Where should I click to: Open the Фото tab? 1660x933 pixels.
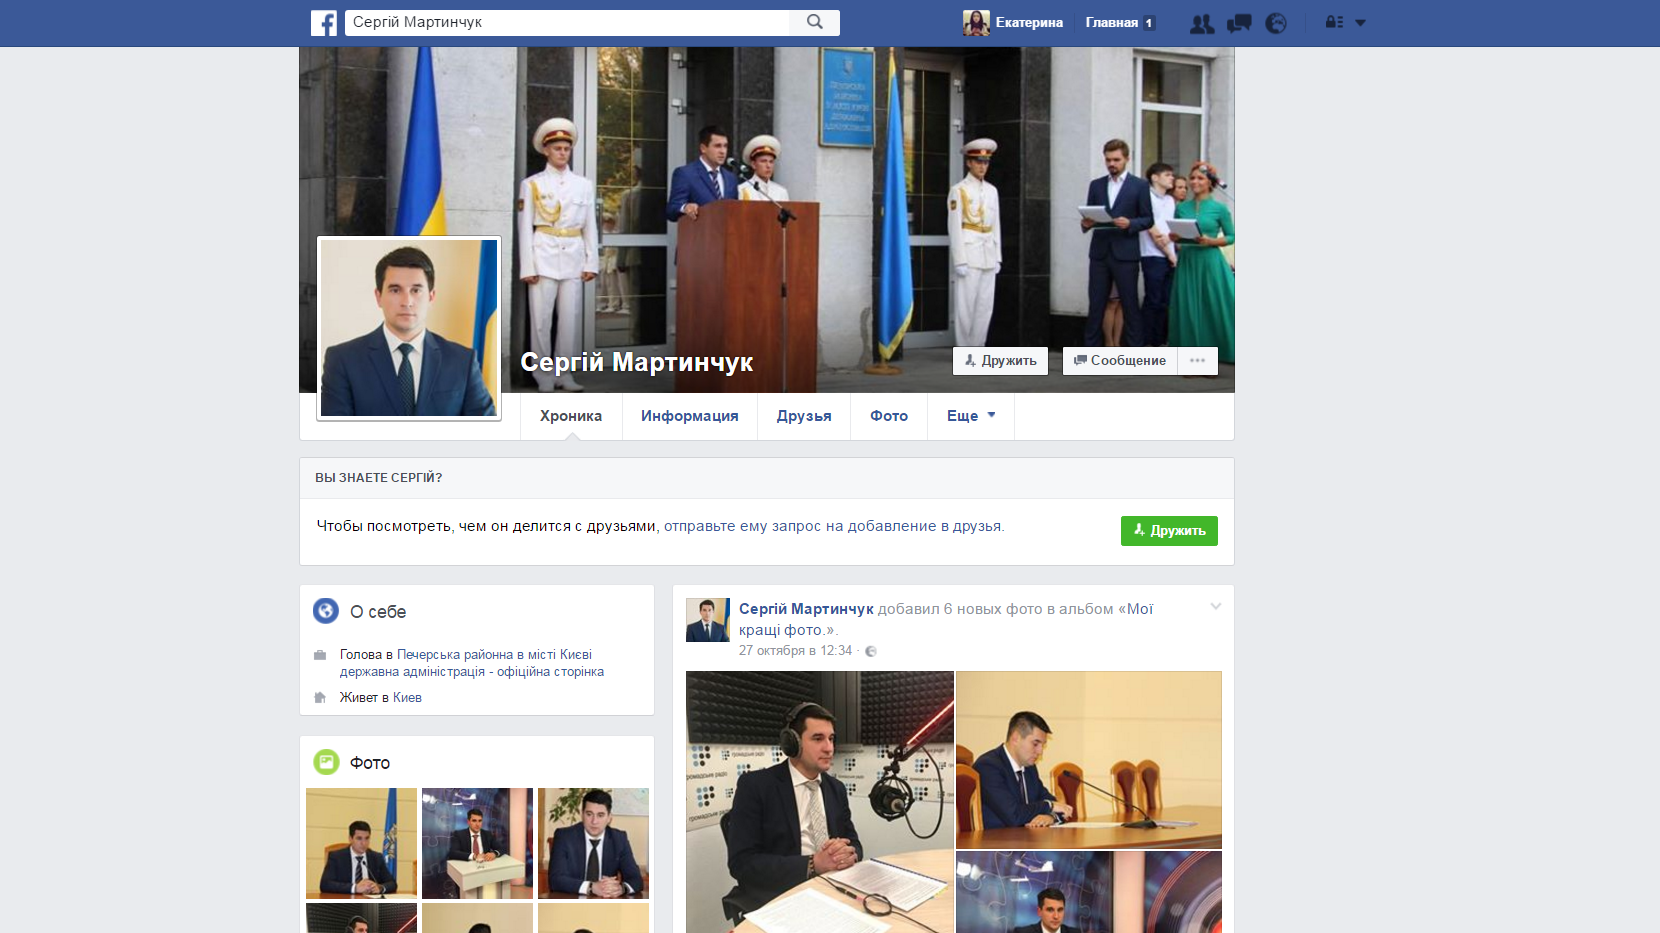889,416
